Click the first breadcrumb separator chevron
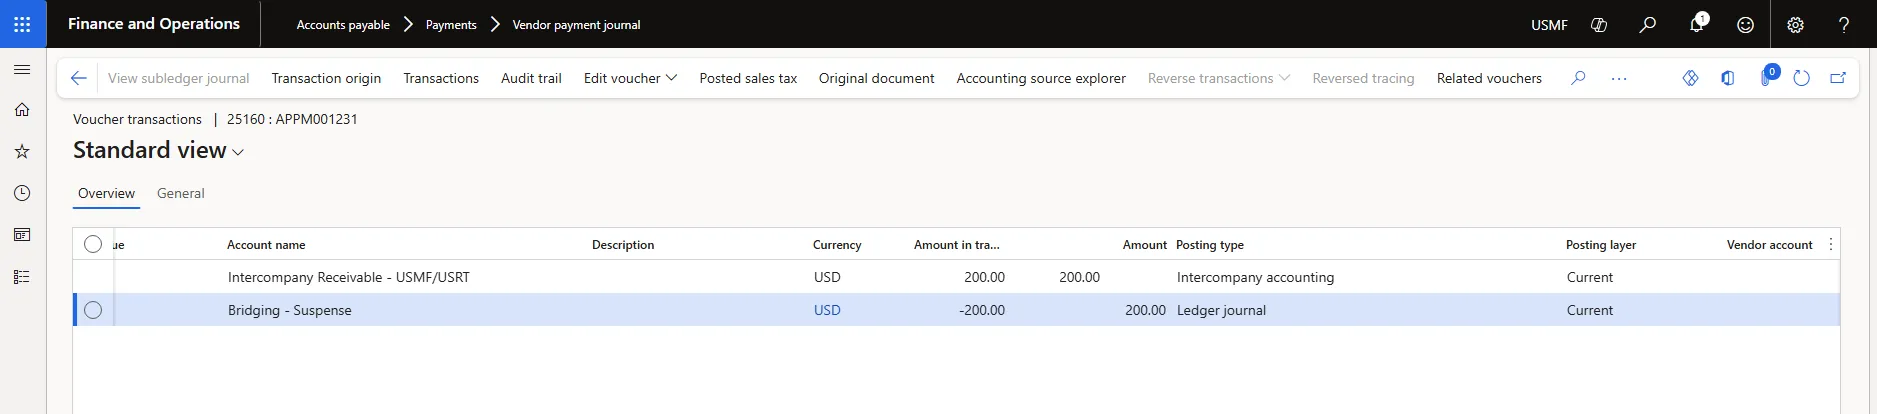1877x414 pixels. tap(408, 24)
